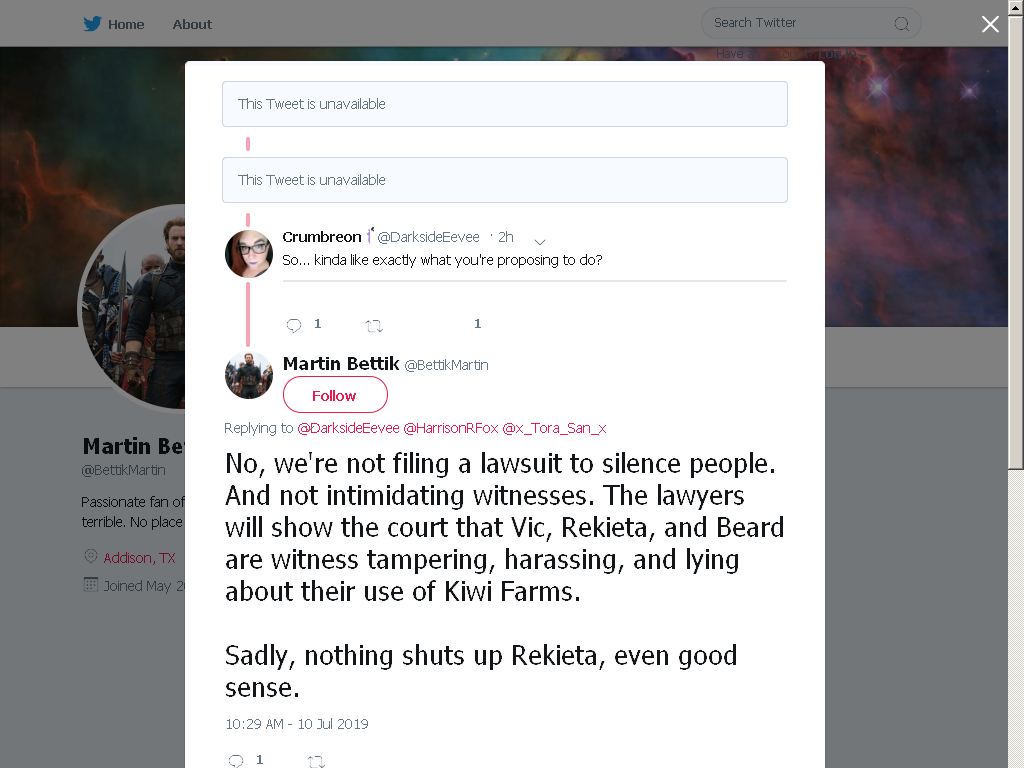Open Crumbreon's profile picture
1024x768 pixels.
249,254
